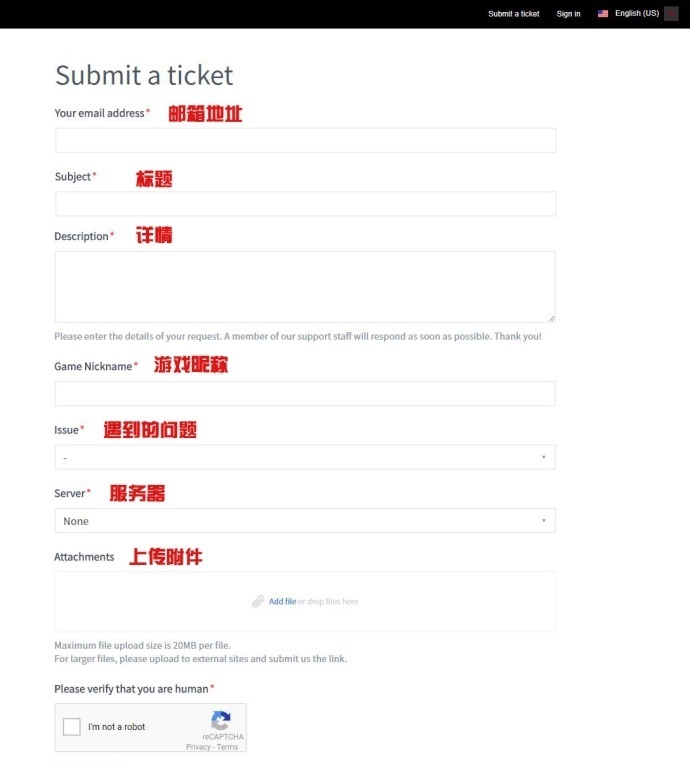This screenshot has width=690, height=766.
Task: Focus the Your email address field
Action: pyautogui.click(x=305, y=140)
